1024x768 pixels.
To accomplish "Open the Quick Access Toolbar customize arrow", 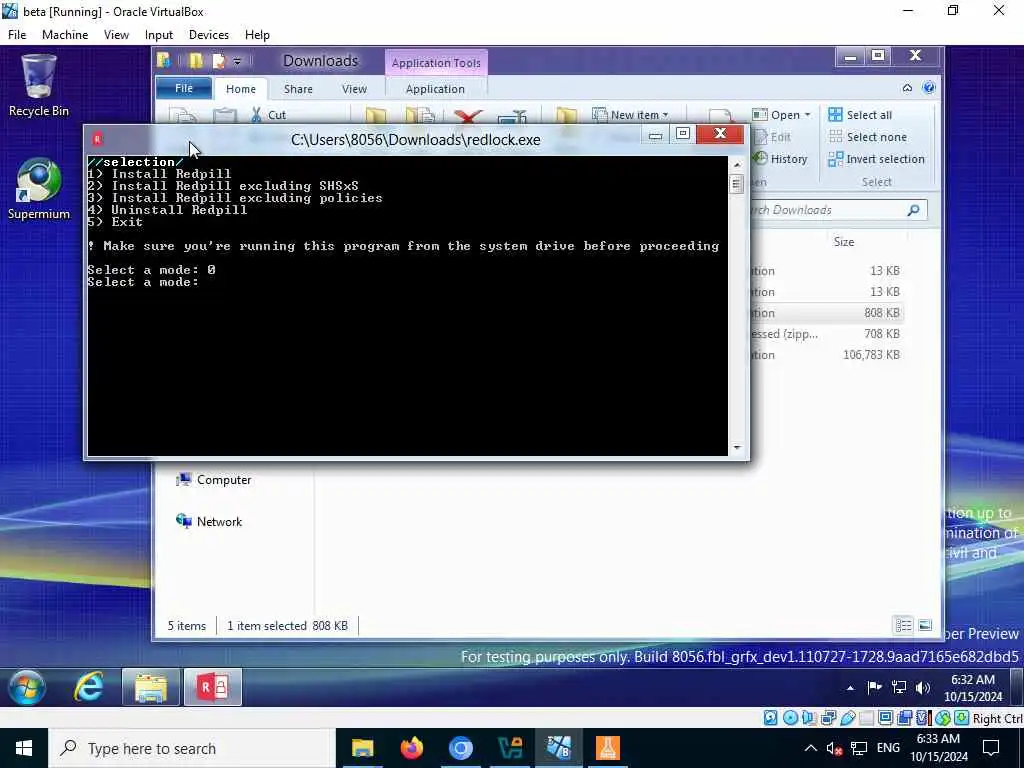I will tap(237, 61).
